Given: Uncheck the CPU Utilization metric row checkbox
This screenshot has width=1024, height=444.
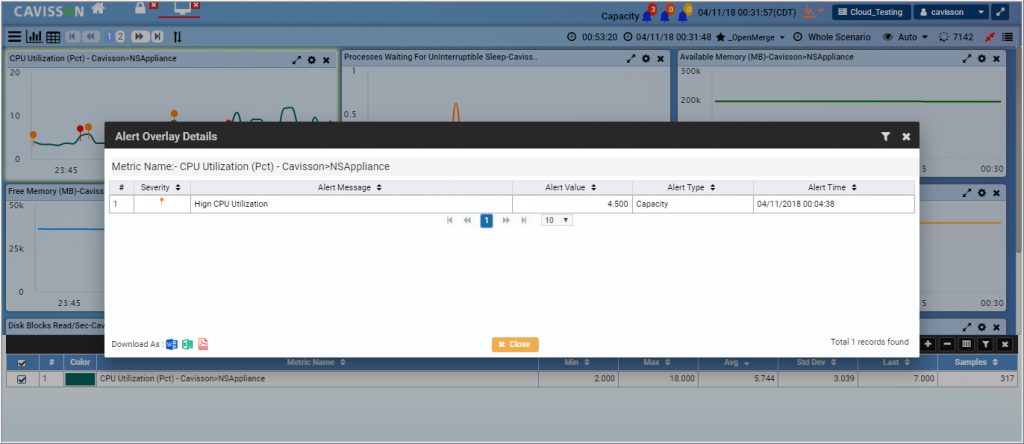Looking at the screenshot, I should point(22,379).
